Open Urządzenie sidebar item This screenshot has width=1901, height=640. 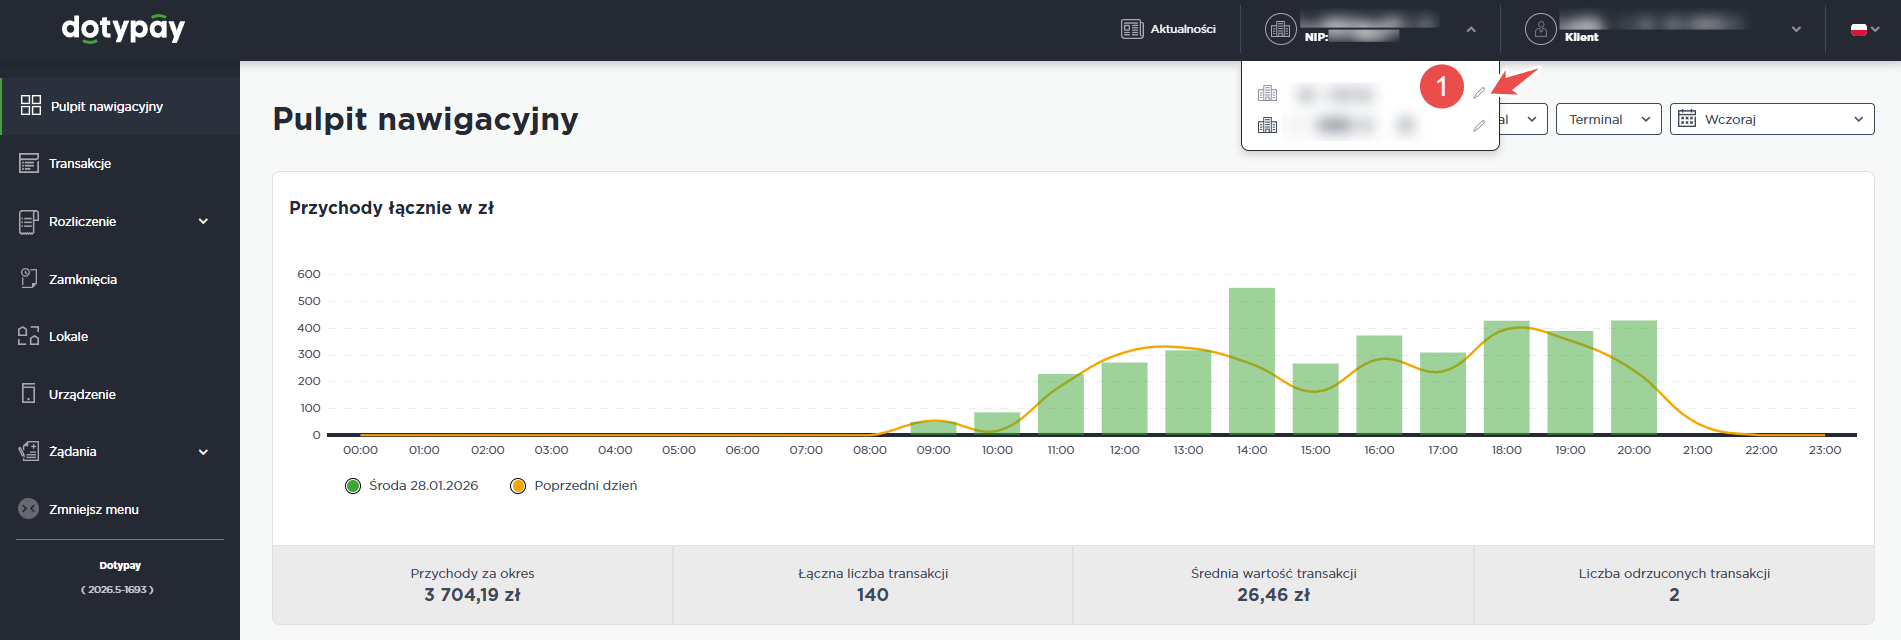pos(82,394)
